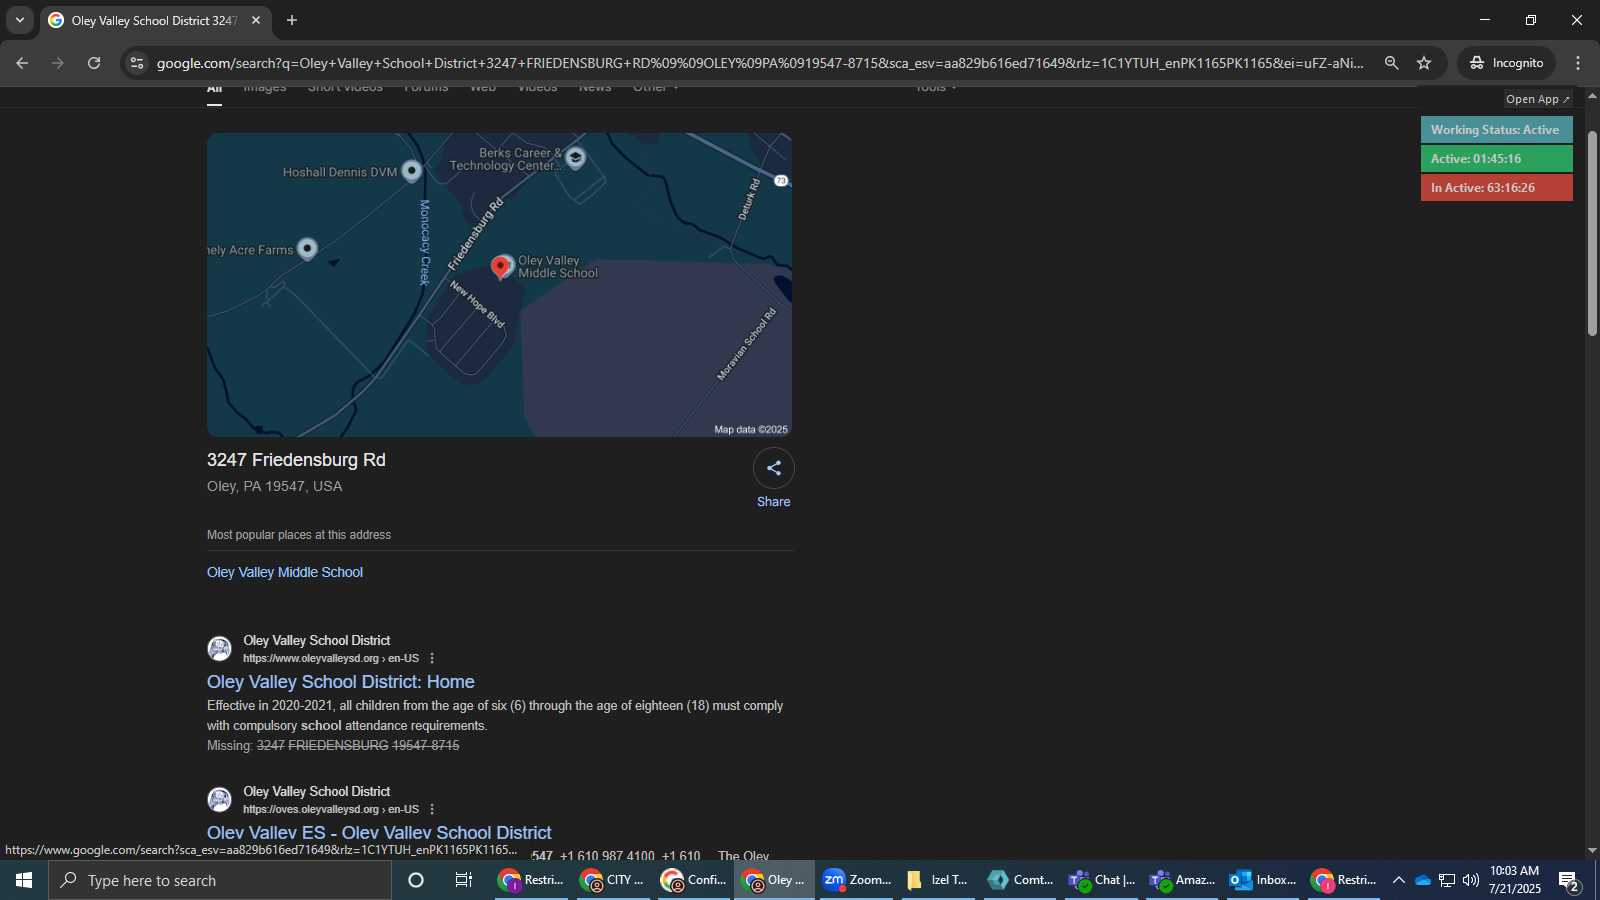1600x900 pixels.
Task: Switch to the Confi... Chrome taskbar window
Action: pos(693,880)
